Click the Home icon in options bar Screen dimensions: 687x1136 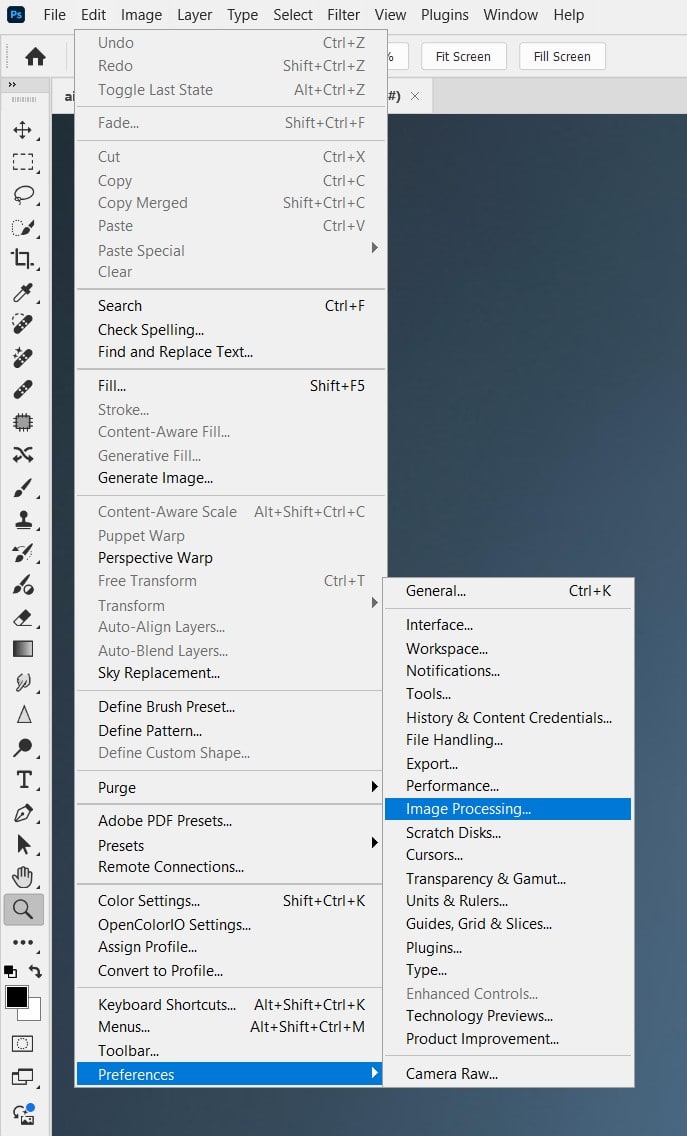(x=35, y=57)
